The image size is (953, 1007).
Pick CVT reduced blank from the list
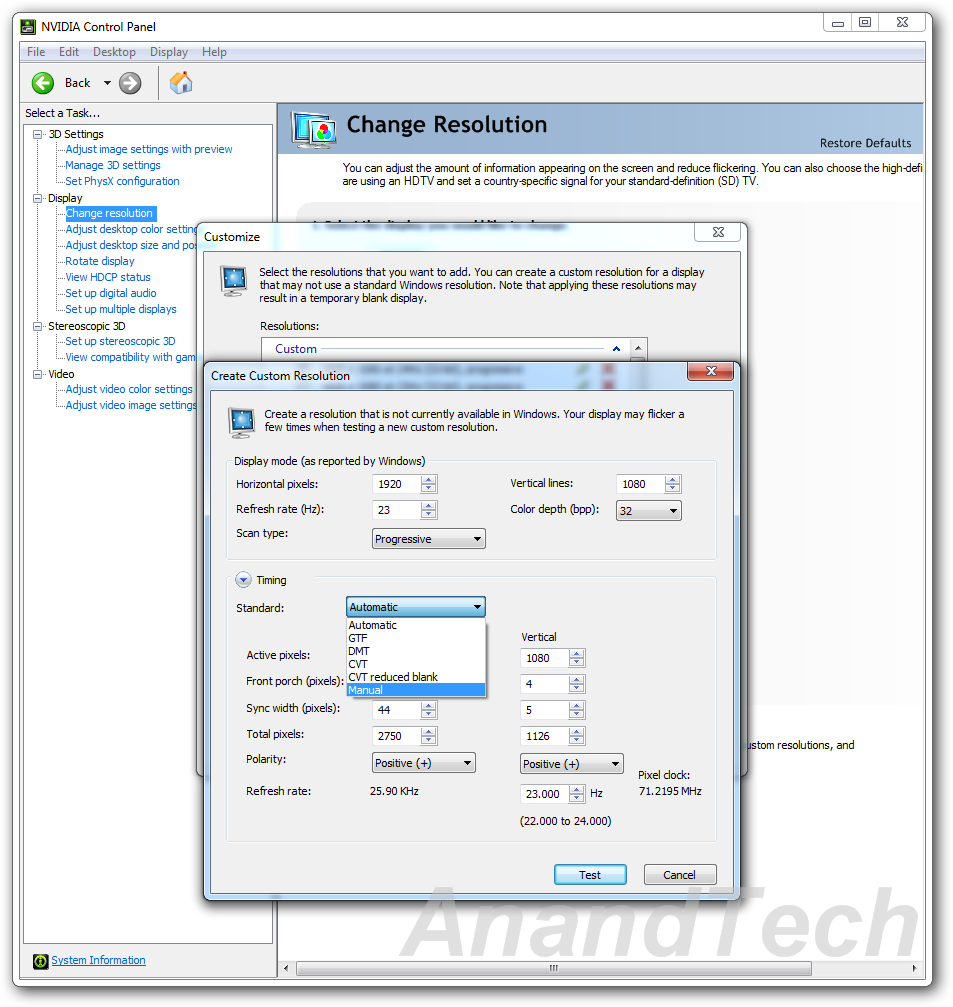click(415, 677)
